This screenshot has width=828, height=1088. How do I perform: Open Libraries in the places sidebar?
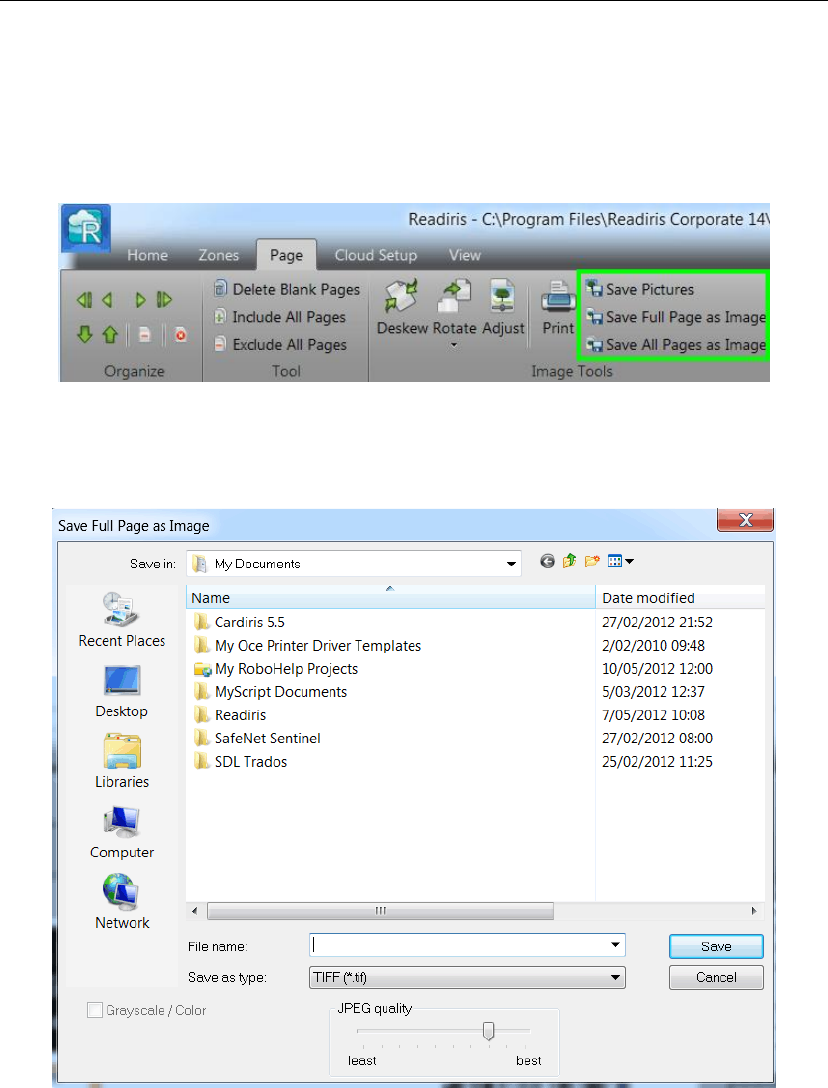(x=121, y=762)
